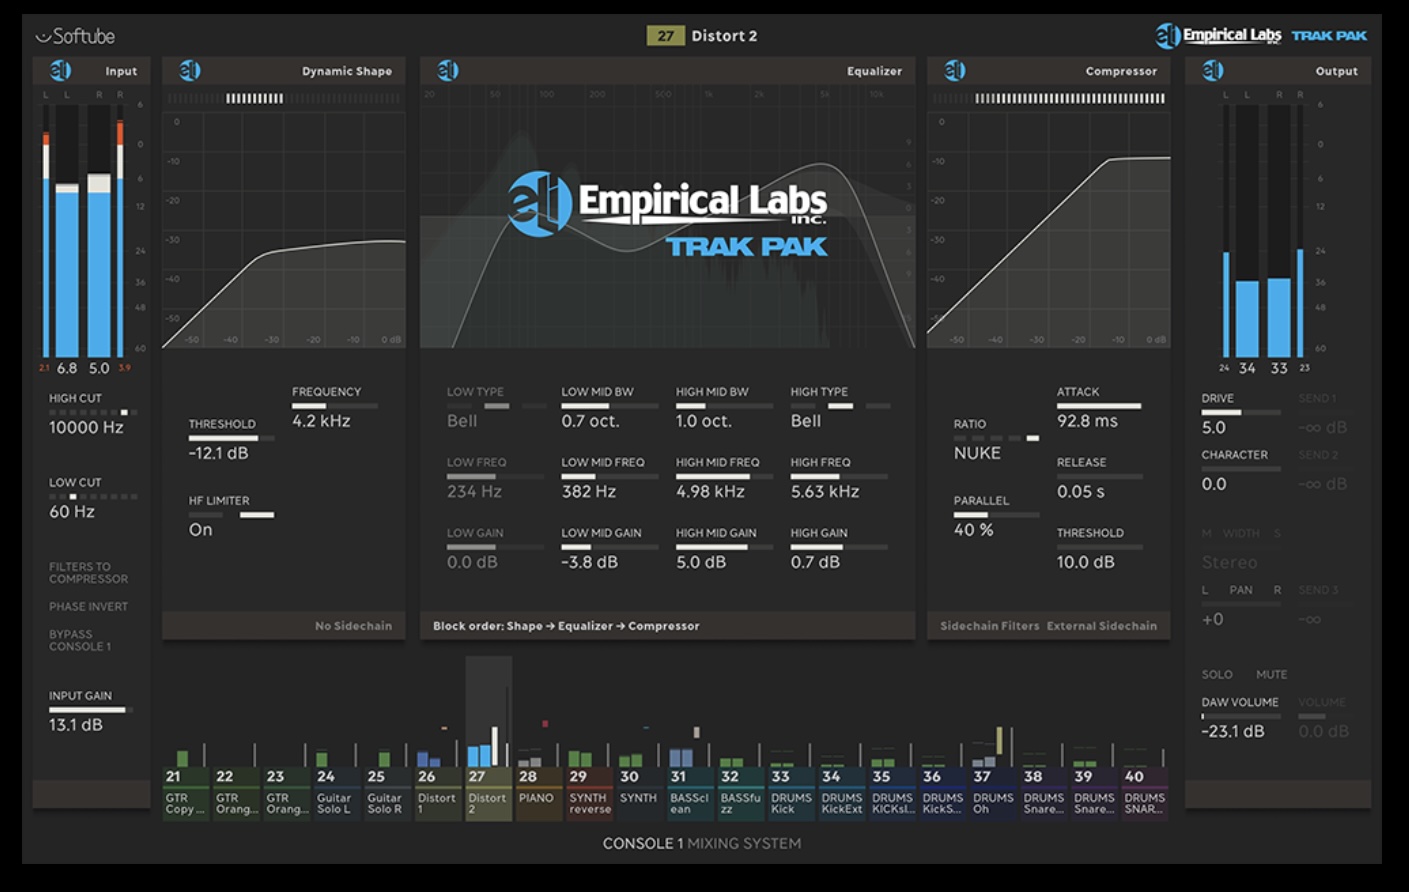This screenshot has width=1409, height=892.
Task: Click the Low Mid Gain -3.8 dB value
Action: pos(589,562)
